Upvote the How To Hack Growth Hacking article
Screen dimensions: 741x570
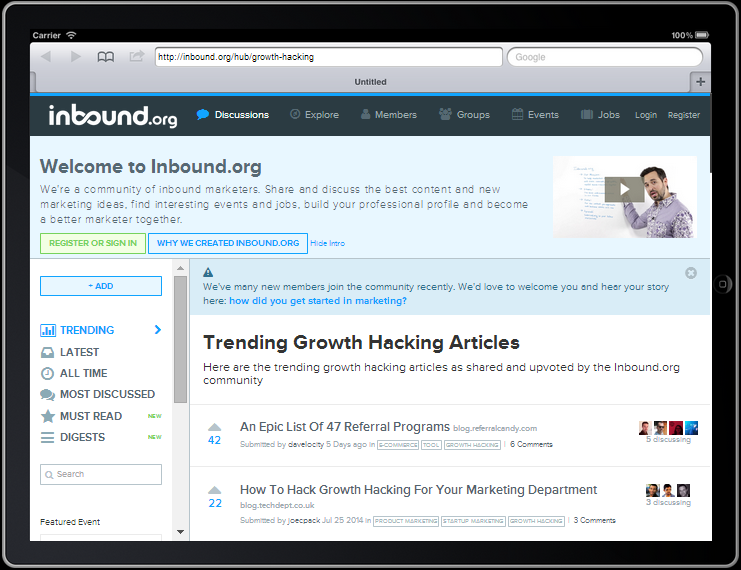pos(215,490)
